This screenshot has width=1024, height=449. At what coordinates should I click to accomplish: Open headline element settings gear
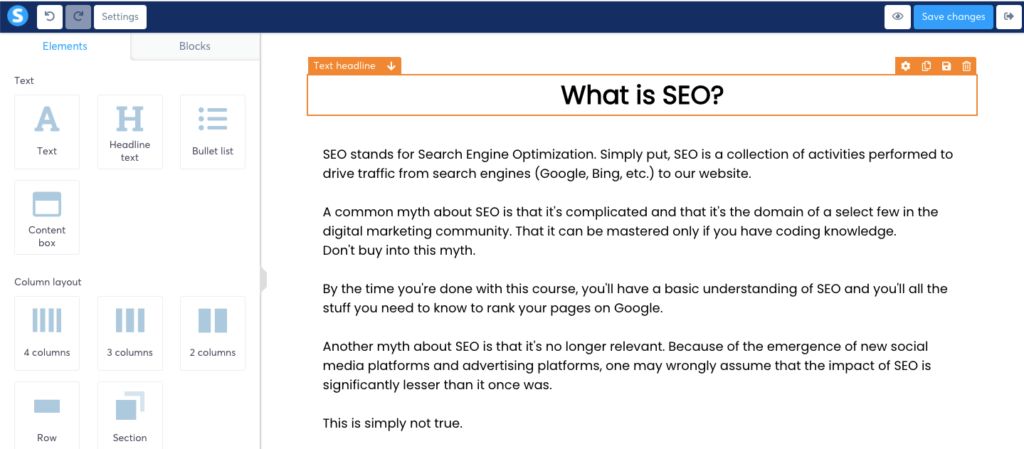click(906, 66)
